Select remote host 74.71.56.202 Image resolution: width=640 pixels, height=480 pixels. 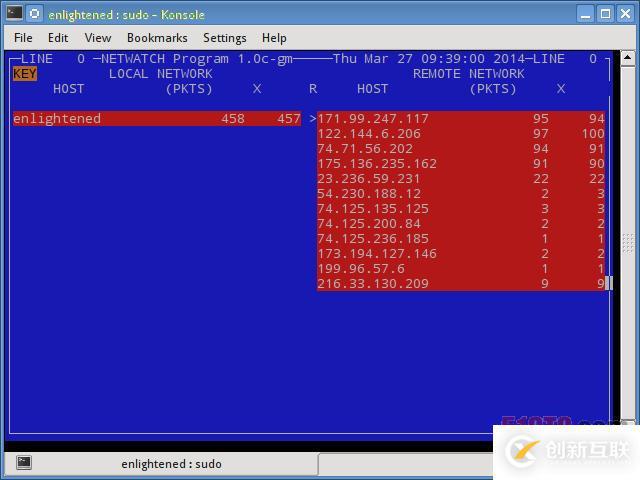pos(461,149)
